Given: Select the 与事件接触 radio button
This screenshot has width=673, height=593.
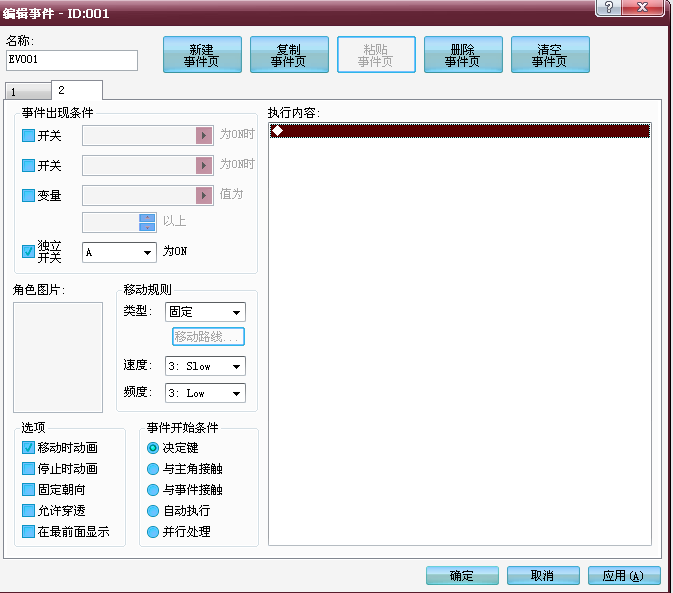Looking at the screenshot, I should 153,490.
